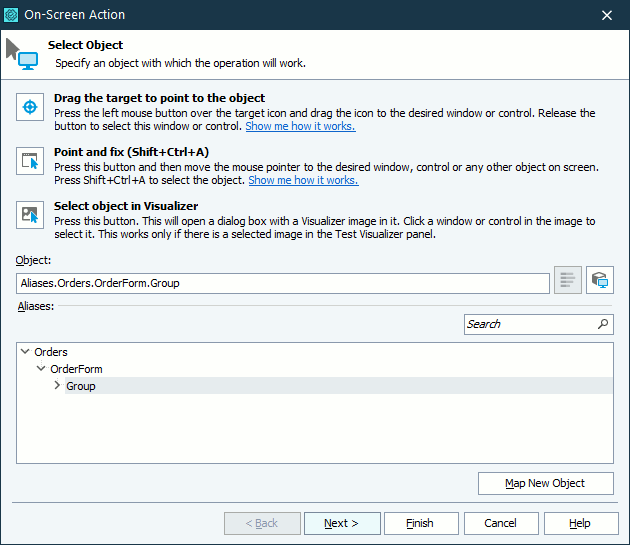Click into the Object text field

[x=282, y=283]
